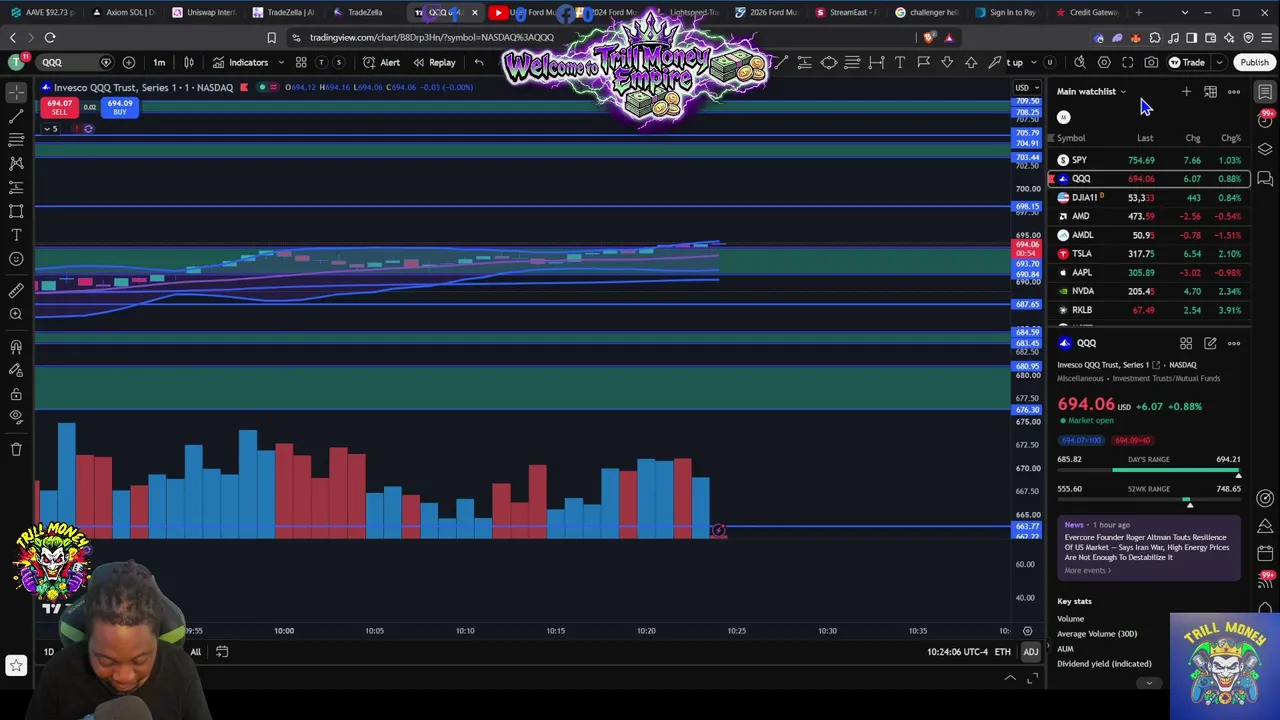Viewport: 1280px width, 720px height.
Task: Add a symbol to the watchlist
Action: tap(1186, 92)
